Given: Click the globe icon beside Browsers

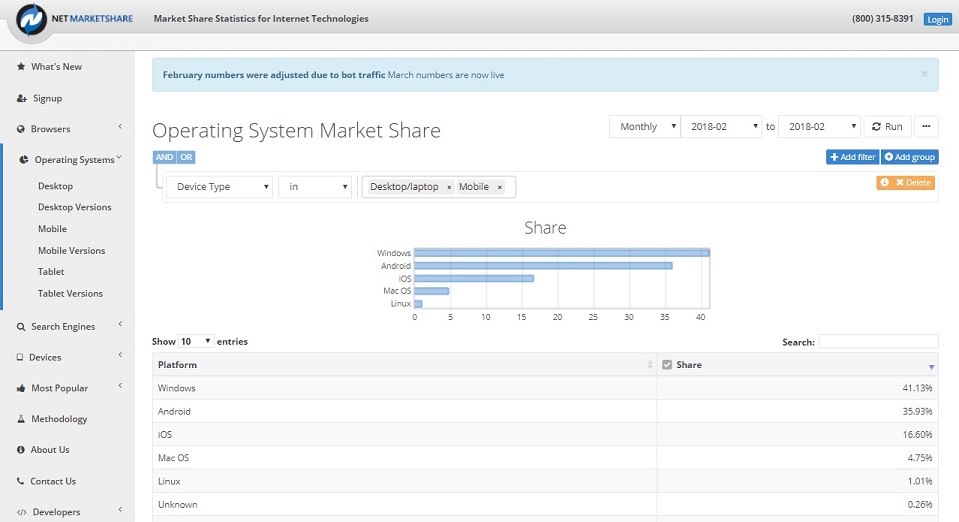Looking at the screenshot, I should click(21, 129).
